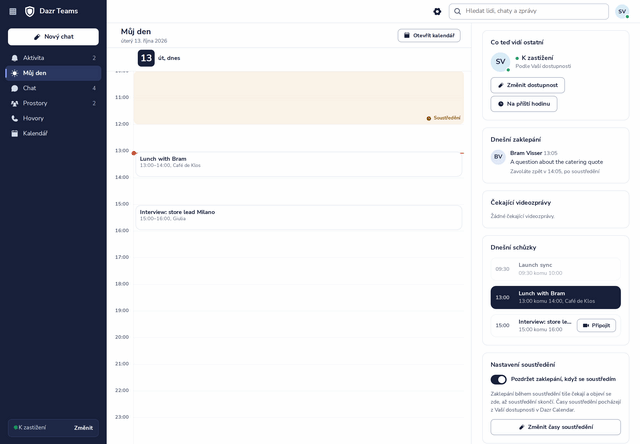Click the Hledat lidi search field

(x=529, y=11)
